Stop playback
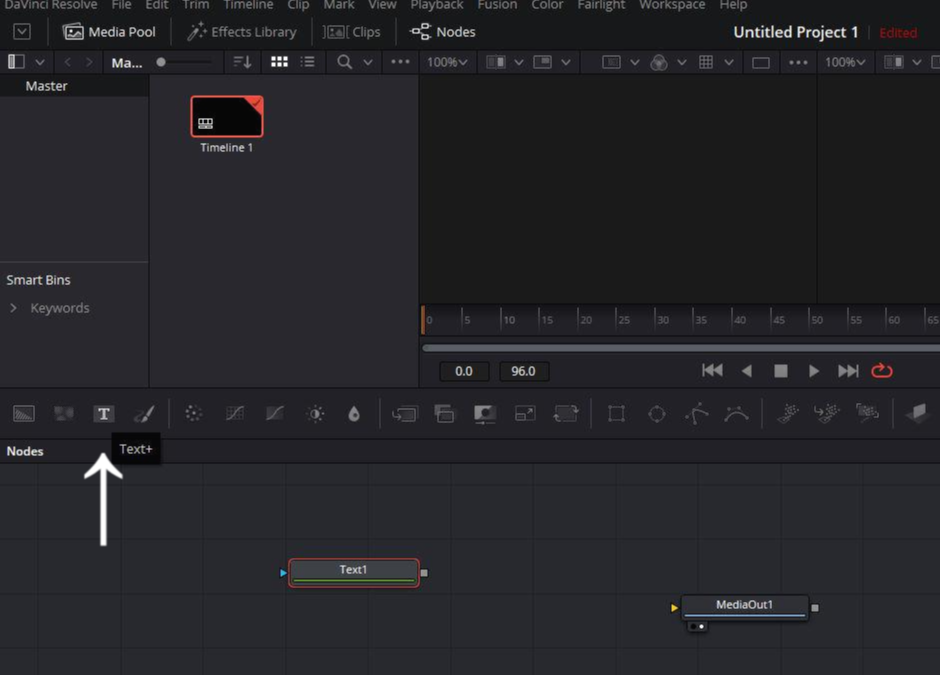 pyautogui.click(x=781, y=371)
